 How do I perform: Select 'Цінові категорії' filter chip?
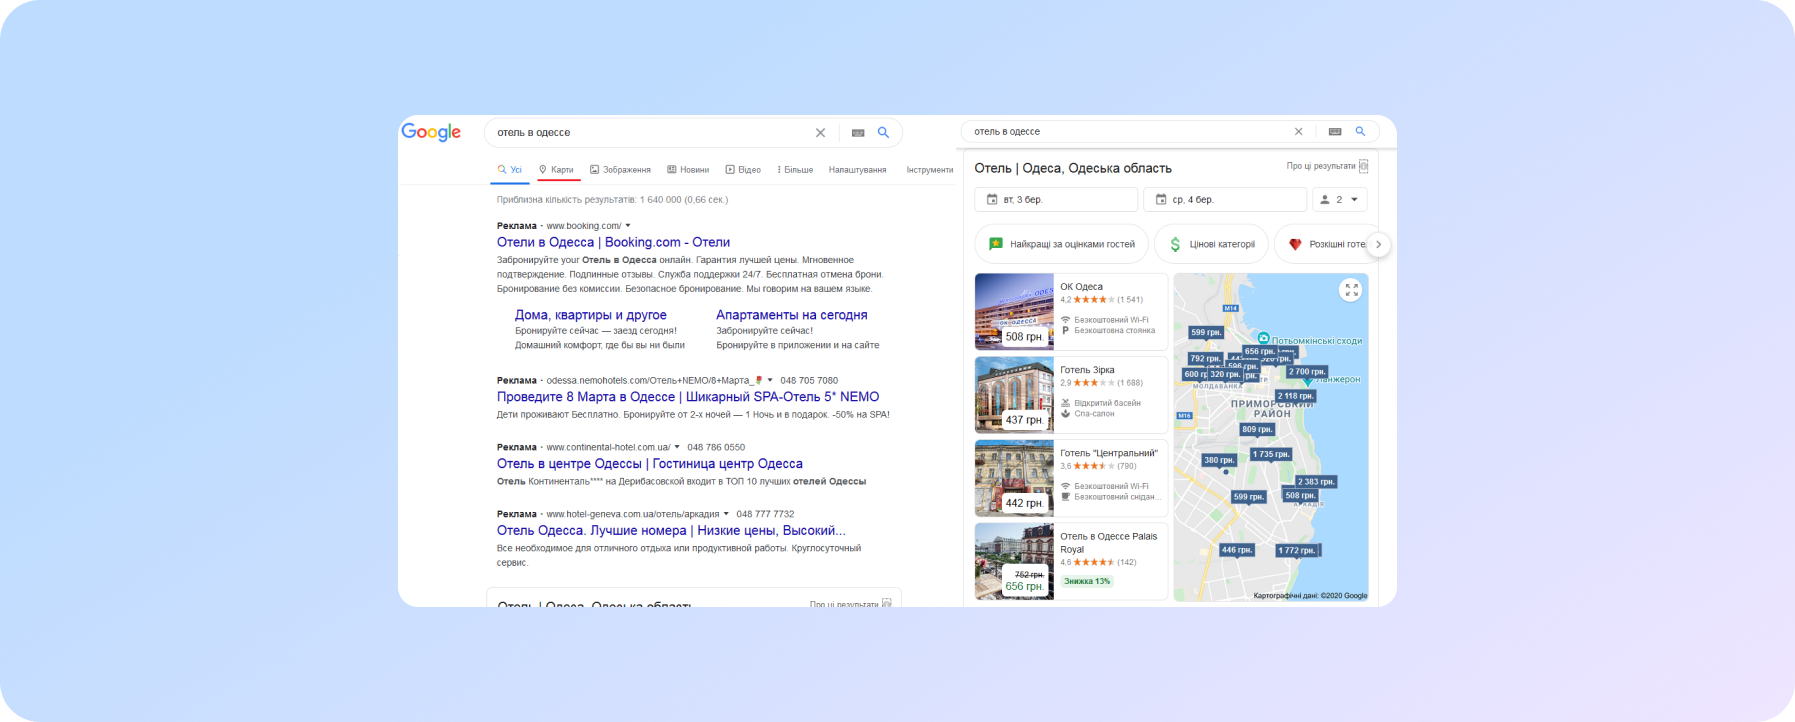pos(1211,244)
